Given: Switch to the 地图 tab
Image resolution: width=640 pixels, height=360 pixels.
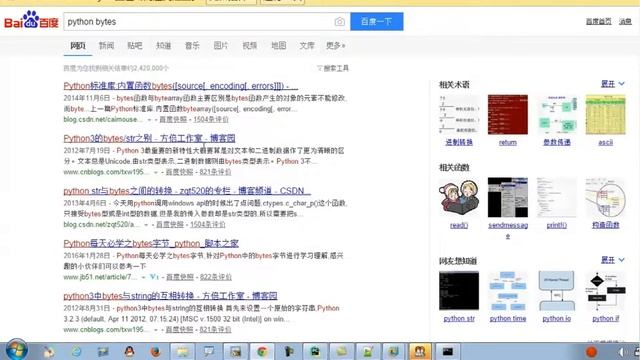Looking at the screenshot, I should coord(278,46).
